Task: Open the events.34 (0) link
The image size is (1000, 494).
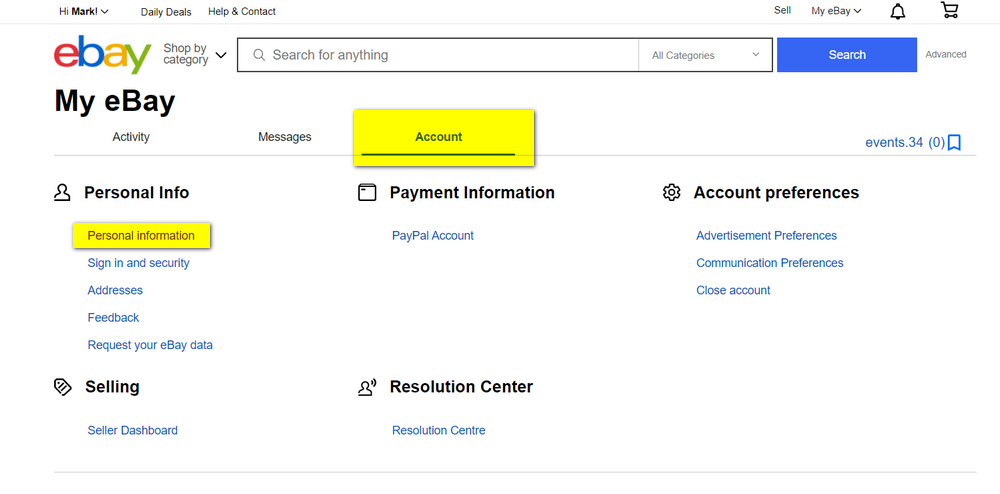Action: coord(904,143)
